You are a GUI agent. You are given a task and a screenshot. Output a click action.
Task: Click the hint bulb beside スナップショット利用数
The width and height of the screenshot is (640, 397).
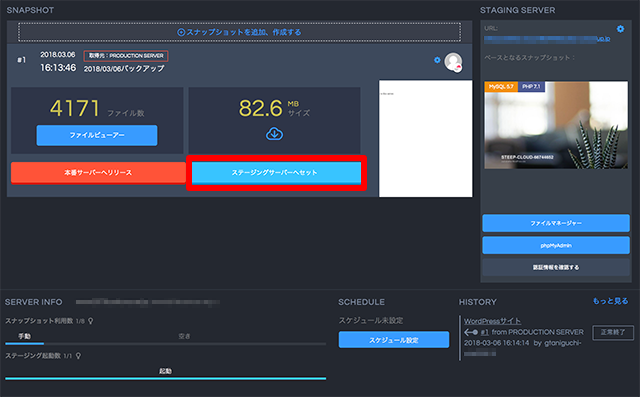click(x=91, y=321)
